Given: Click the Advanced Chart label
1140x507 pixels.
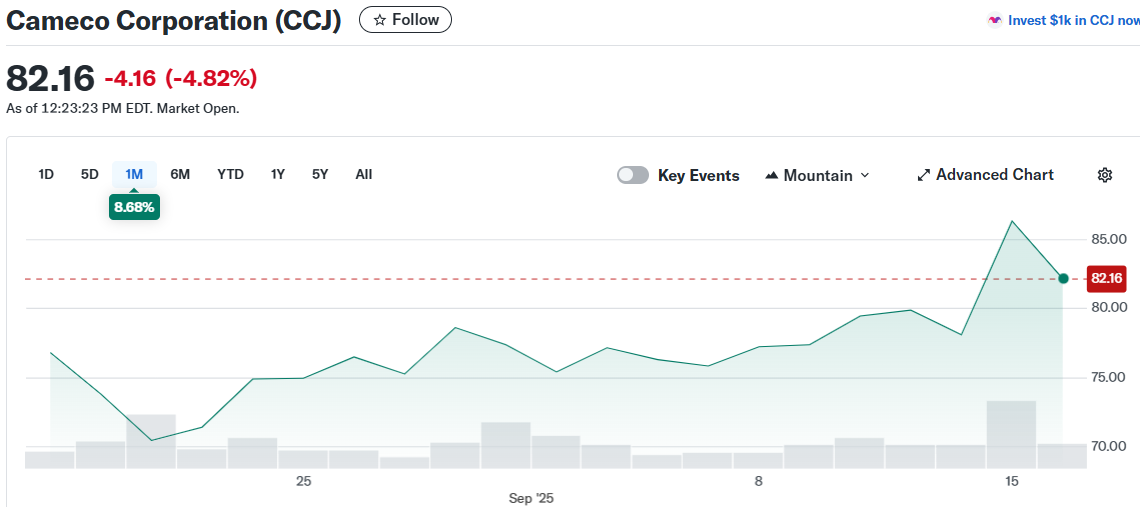Looking at the screenshot, I should (x=994, y=175).
